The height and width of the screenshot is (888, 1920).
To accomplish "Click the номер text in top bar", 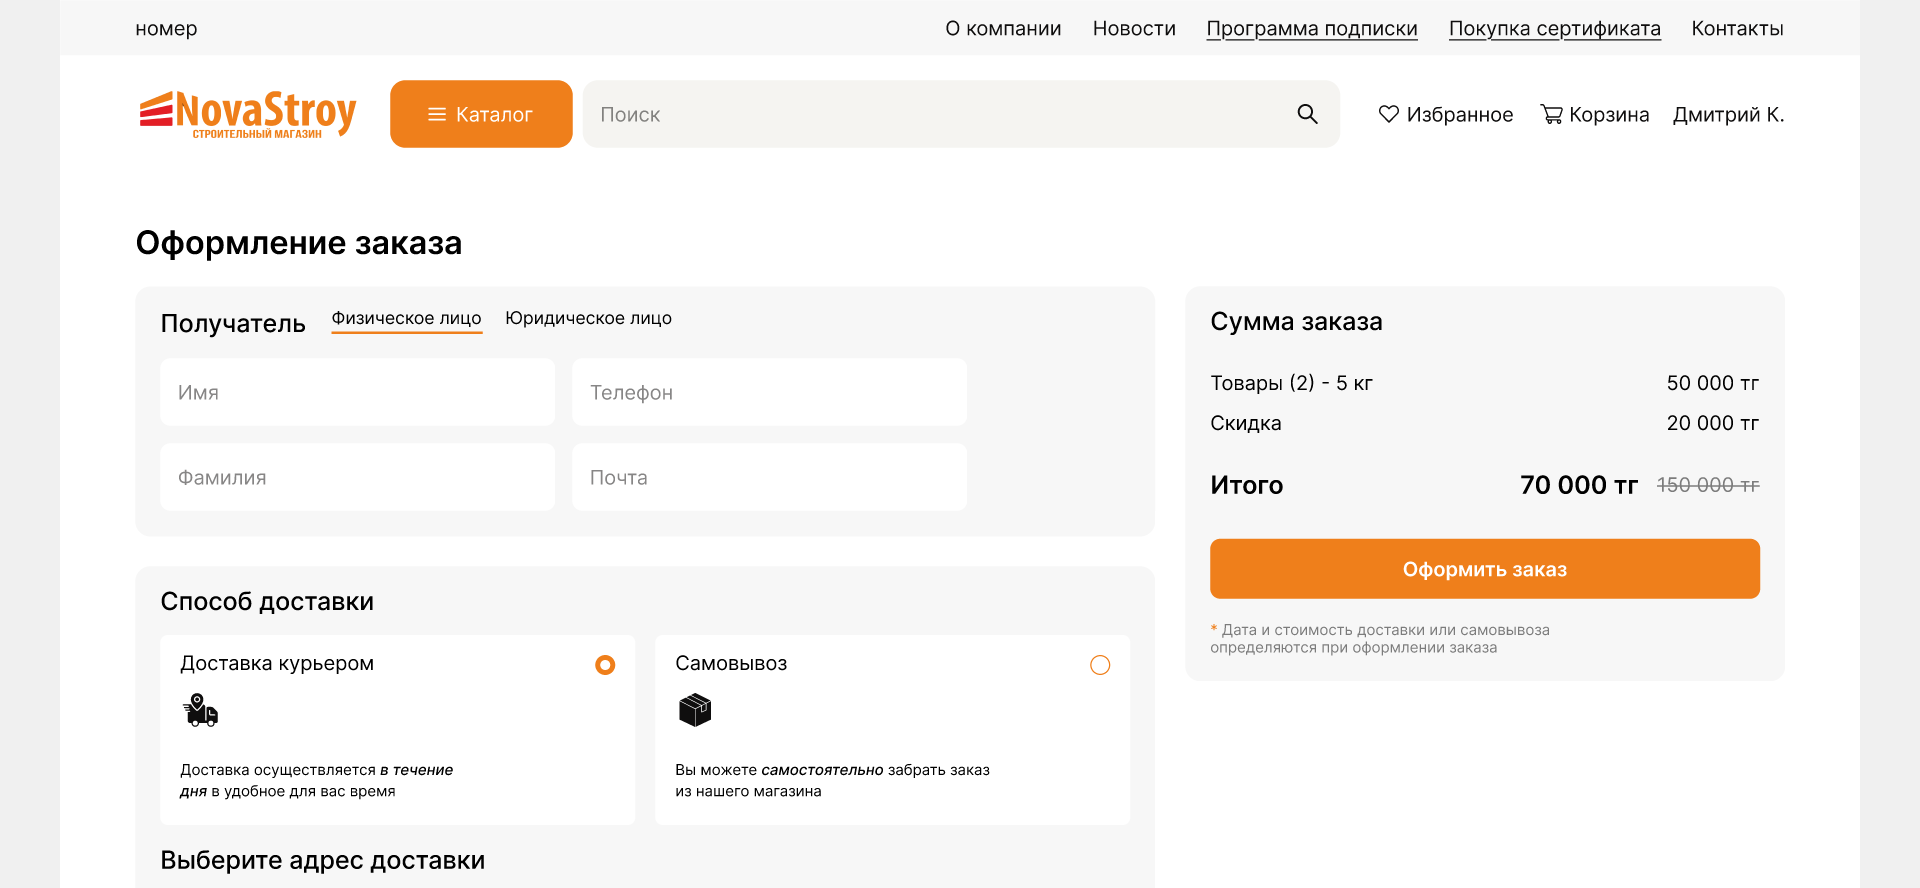I will (x=166, y=28).
